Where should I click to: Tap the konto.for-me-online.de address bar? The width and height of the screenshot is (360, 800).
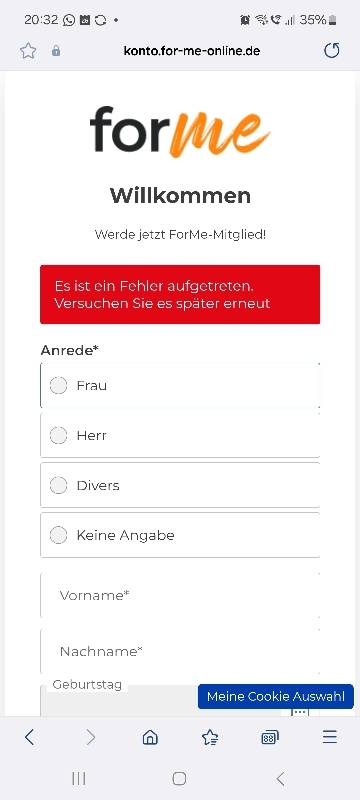click(192, 51)
